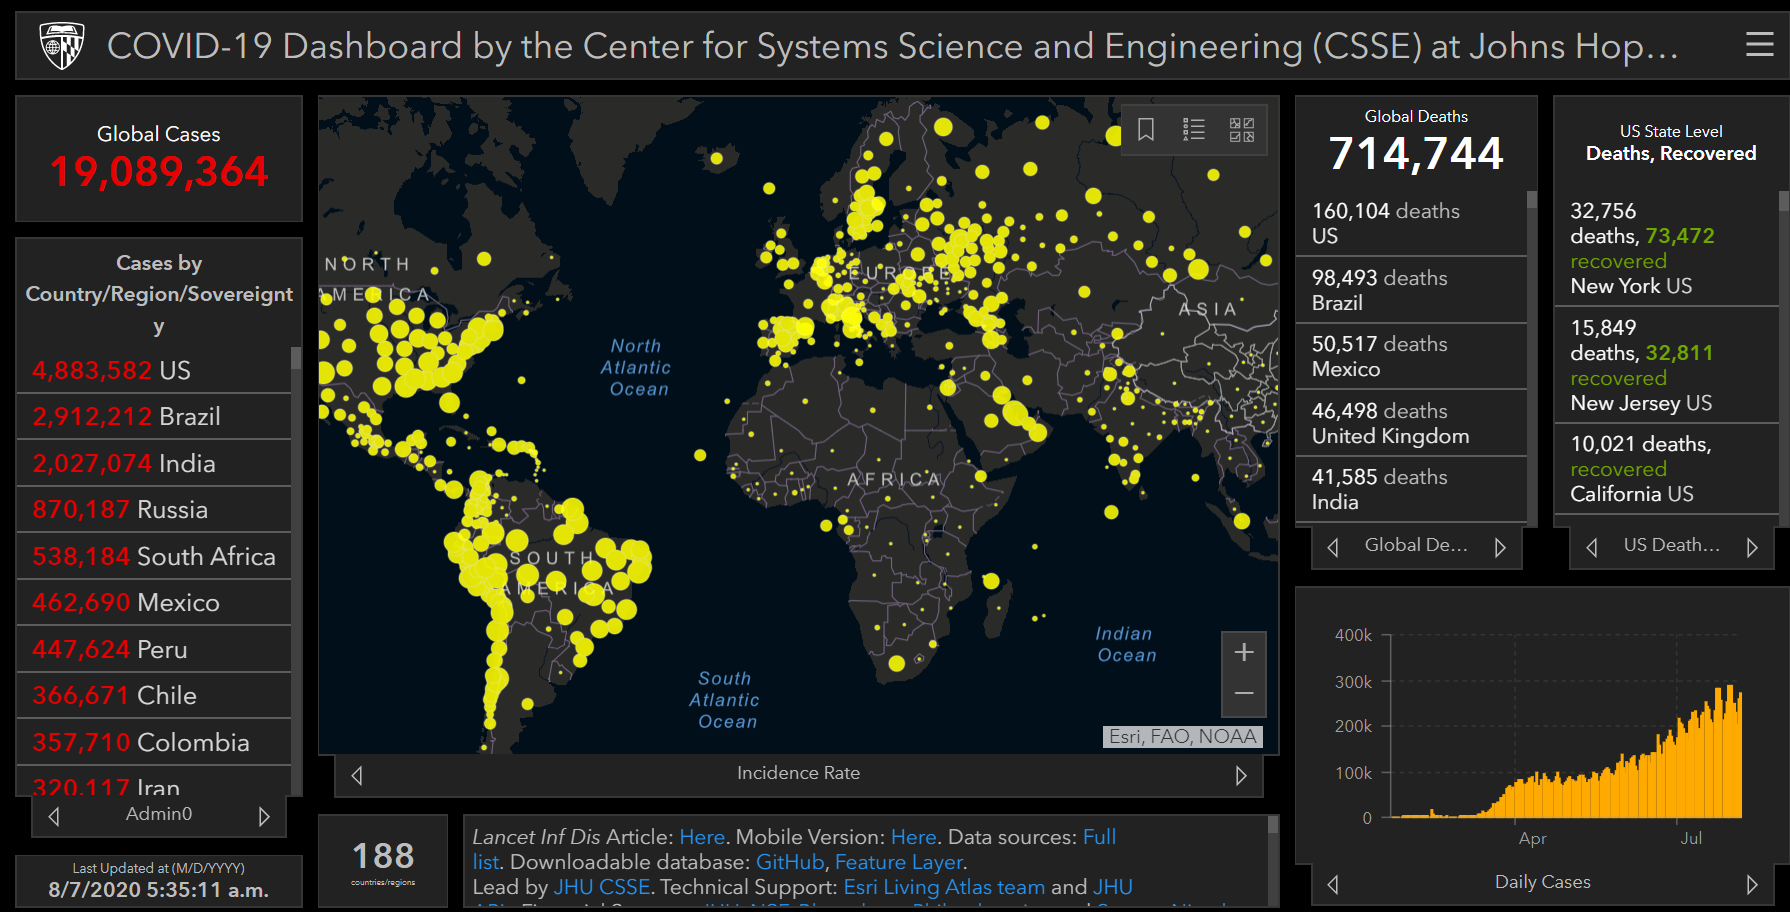Click the 41,585 deaths India entry

tap(1411, 489)
